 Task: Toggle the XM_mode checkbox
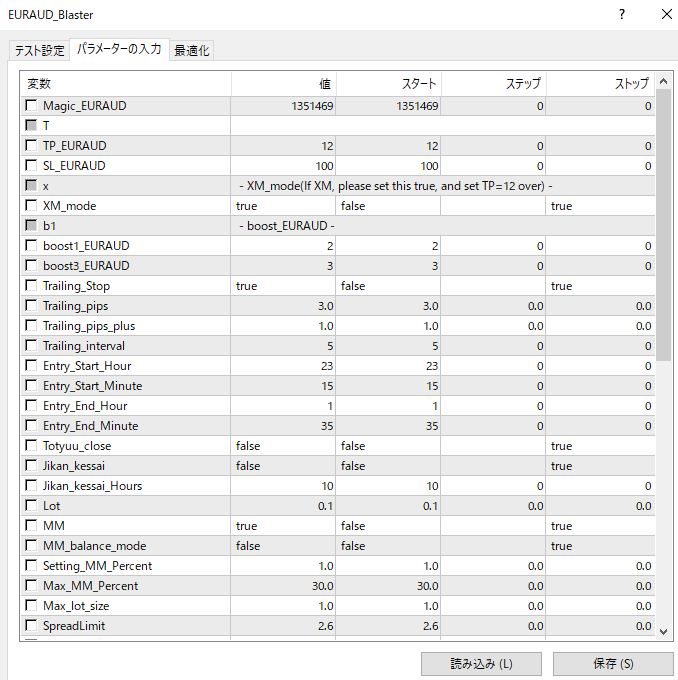coord(31,205)
